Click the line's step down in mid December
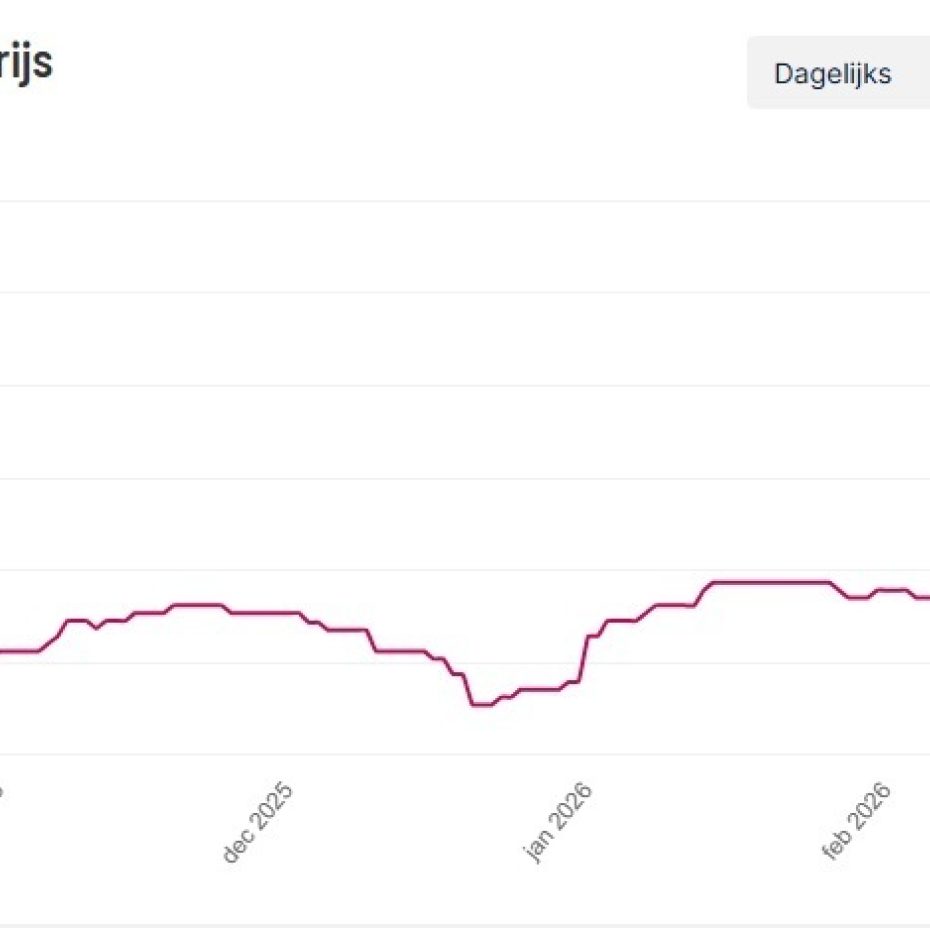Viewport: 930px width, 930px height. tap(372, 640)
